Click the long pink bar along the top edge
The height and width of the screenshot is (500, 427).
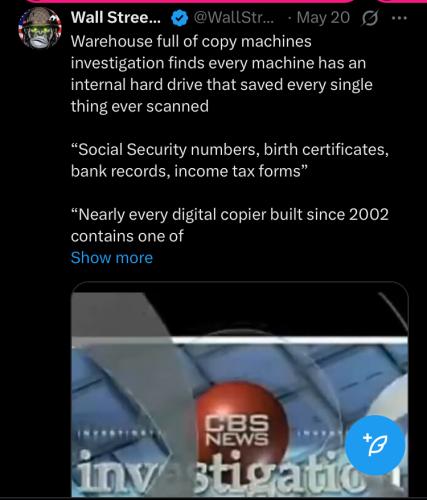190,2
